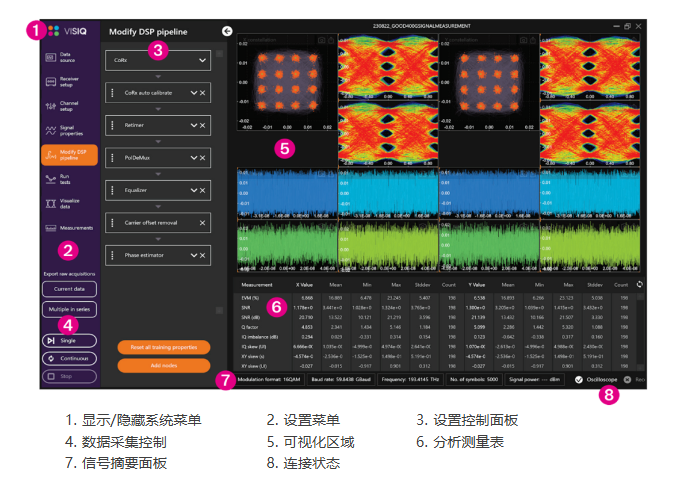
Task: Start Continuous acquisition
Action: [69, 358]
